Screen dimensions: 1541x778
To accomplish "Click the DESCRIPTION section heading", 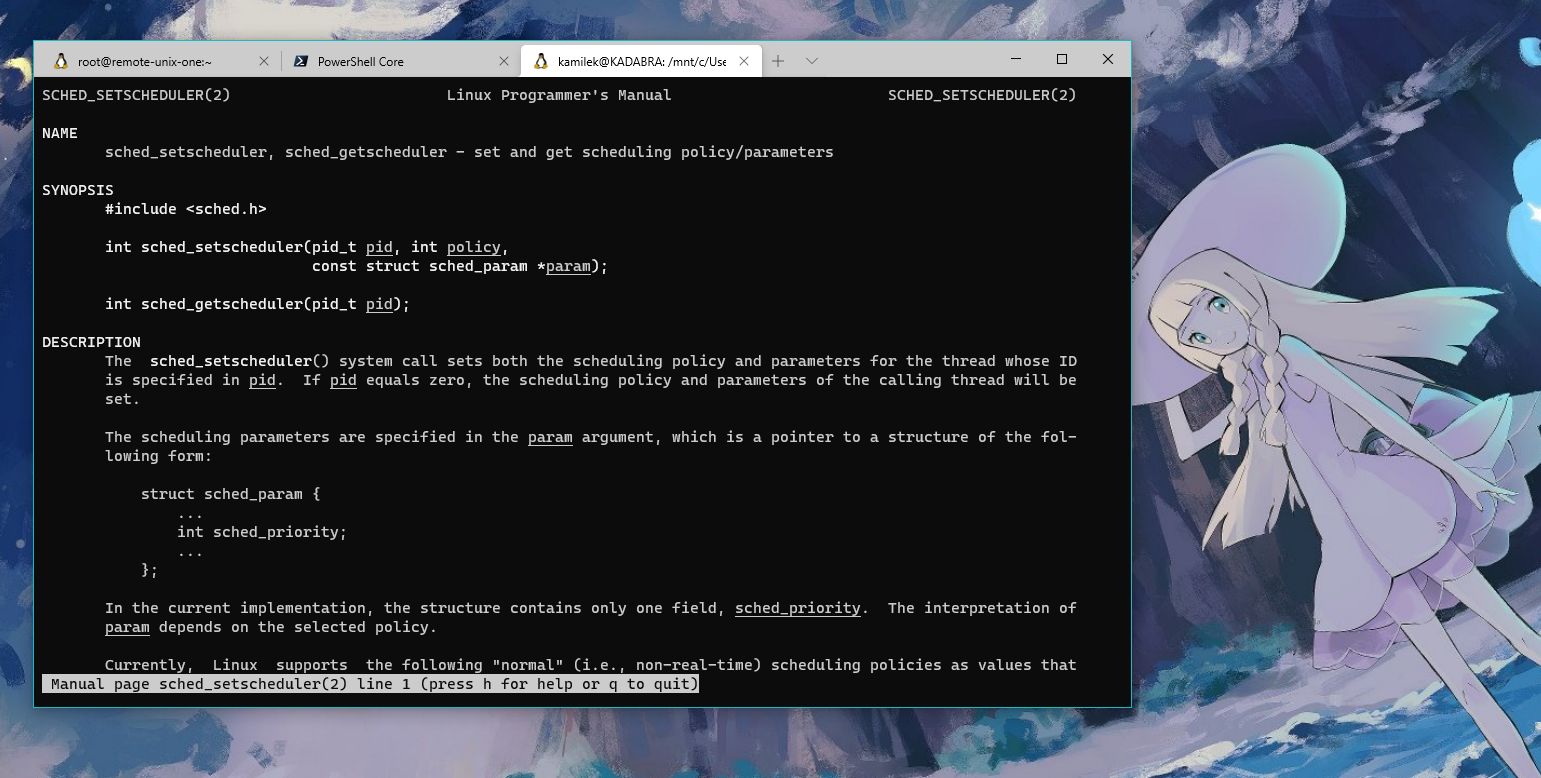I will pos(91,342).
